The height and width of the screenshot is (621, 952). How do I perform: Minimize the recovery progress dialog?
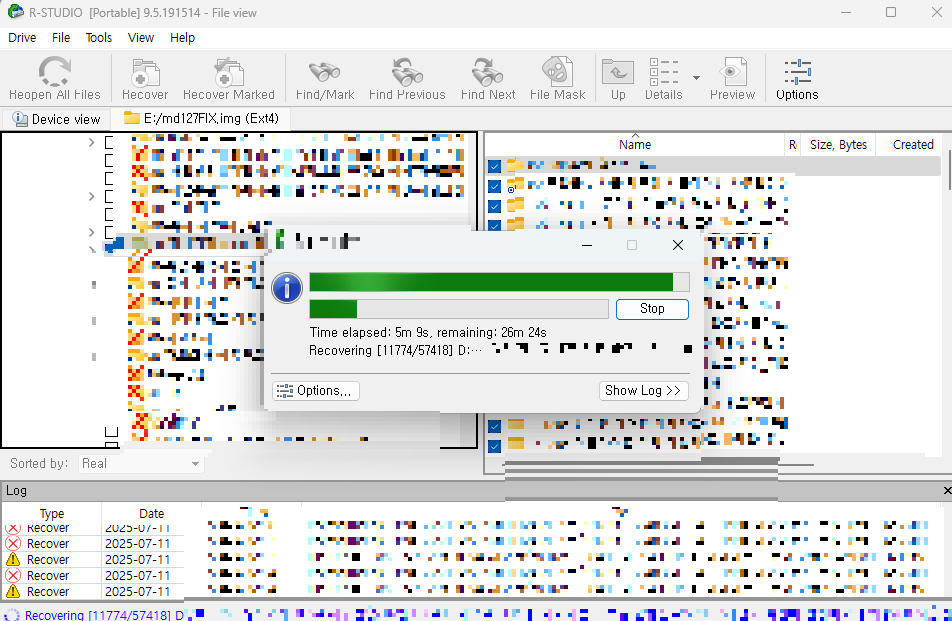pyautogui.click(x=586, y=245)
